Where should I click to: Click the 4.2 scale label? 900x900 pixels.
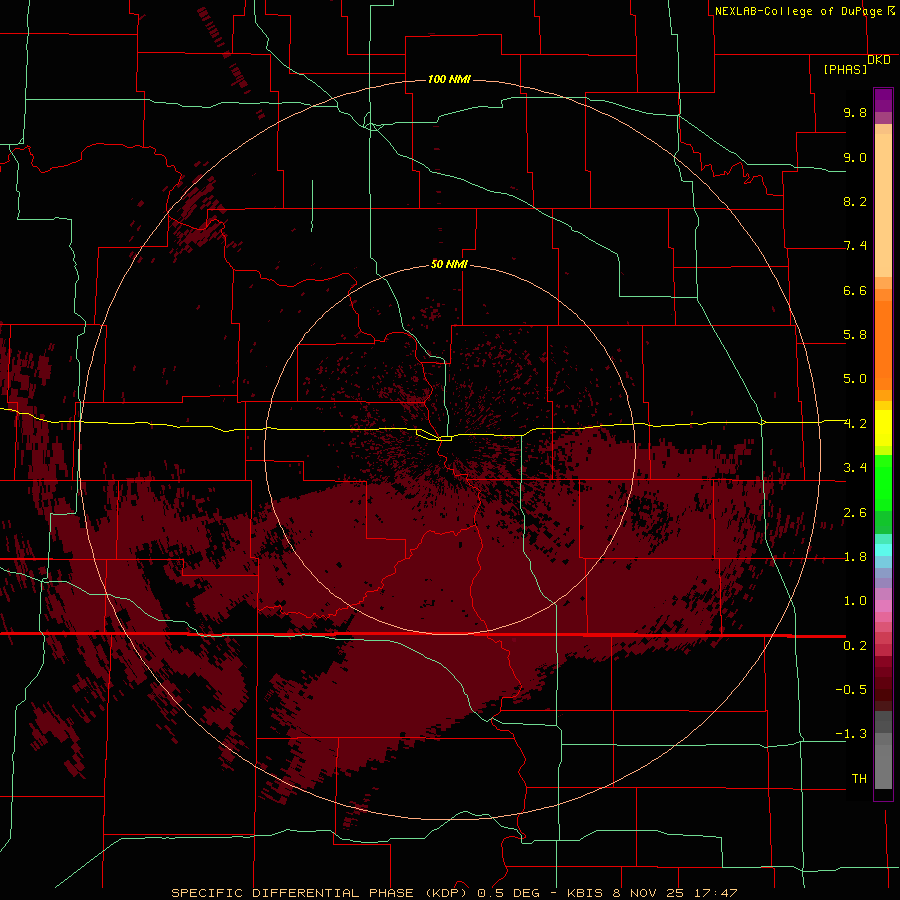tap(855, 424)
